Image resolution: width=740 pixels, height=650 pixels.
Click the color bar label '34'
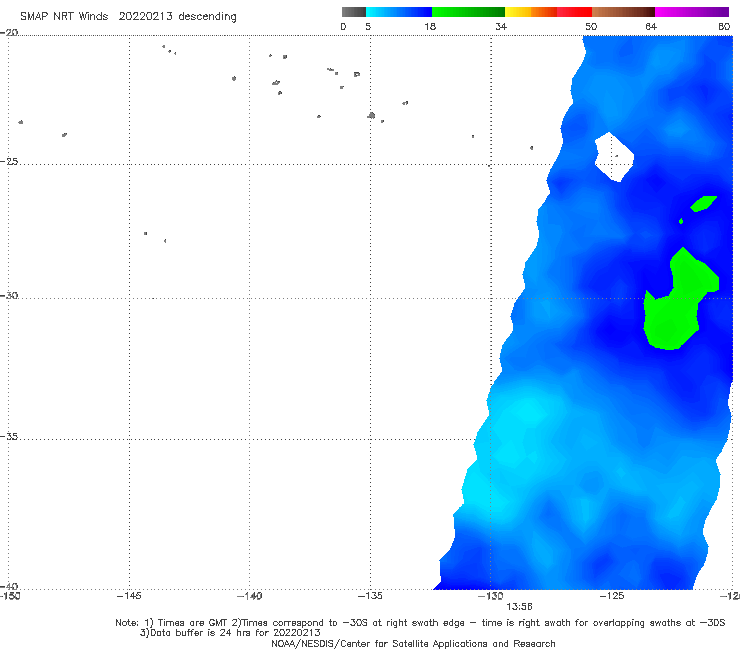coord(501,26)
